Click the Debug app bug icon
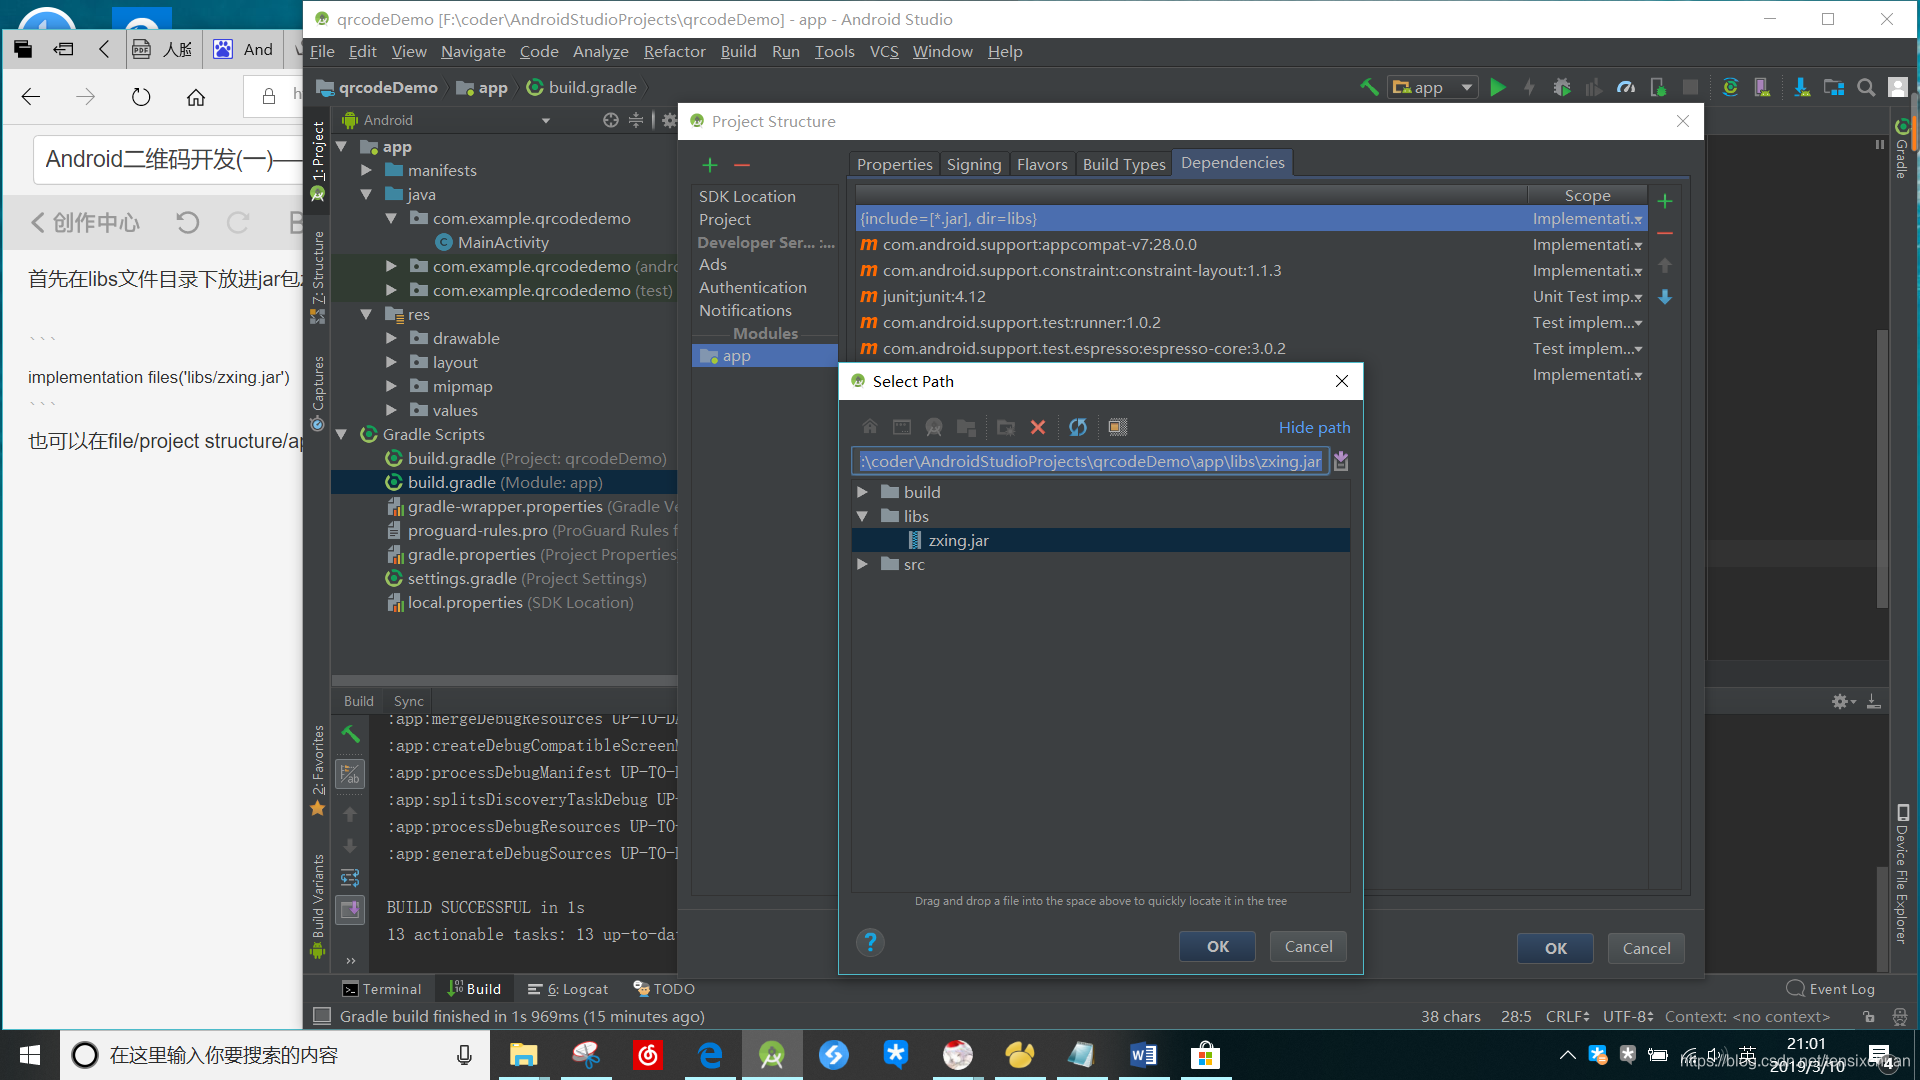The width and height of the screenshot is (1920, 1080). [x=1561, y=87]
